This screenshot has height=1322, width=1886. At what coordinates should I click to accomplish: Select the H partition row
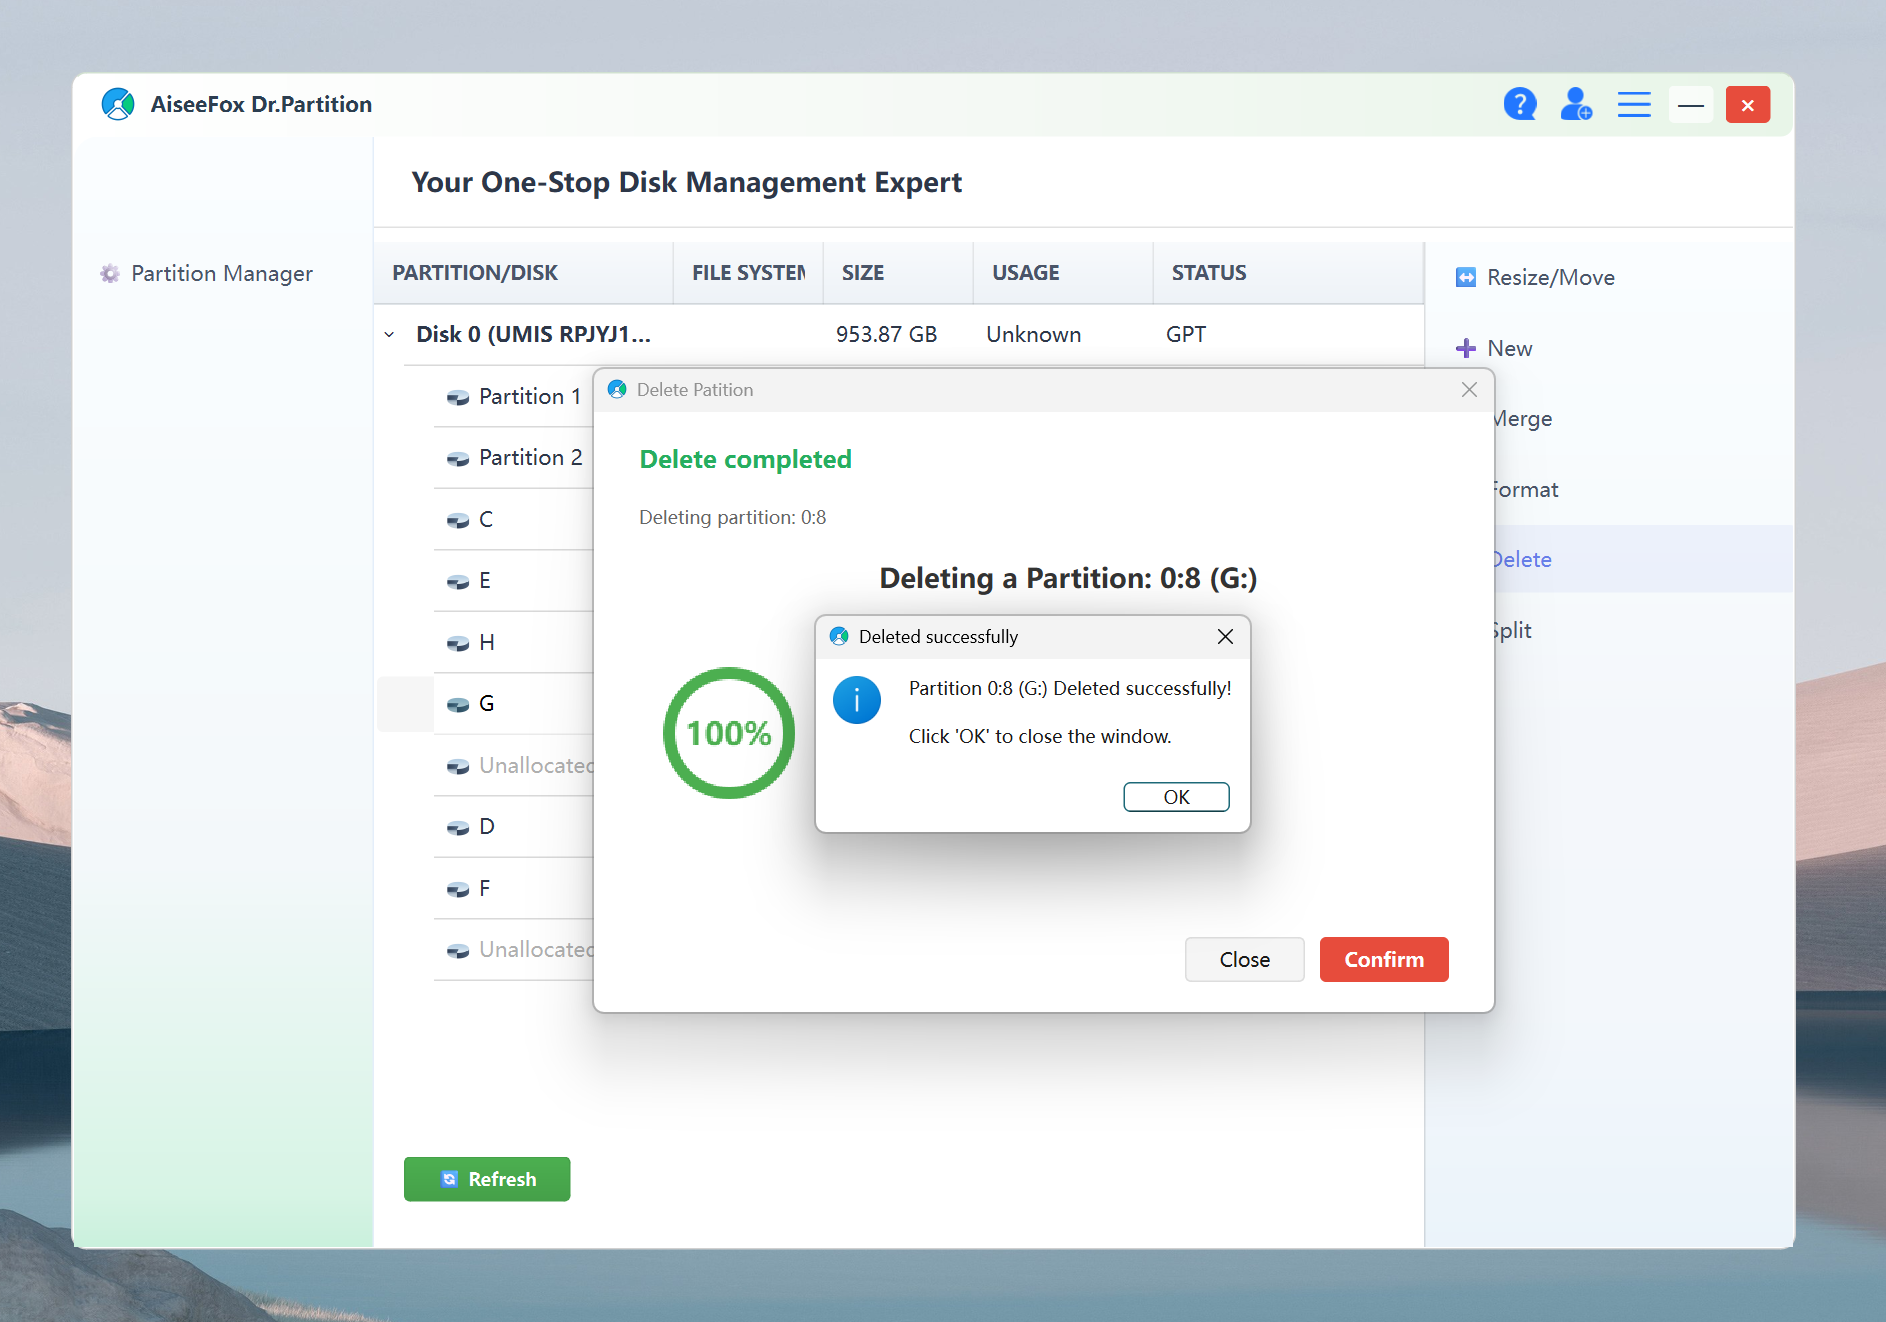coord(513,643)
